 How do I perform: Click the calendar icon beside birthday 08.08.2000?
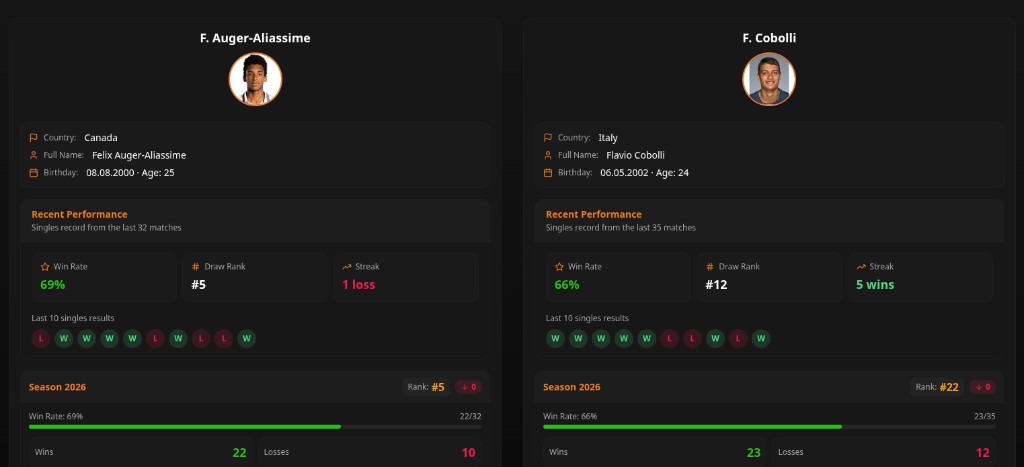point(33,173)
